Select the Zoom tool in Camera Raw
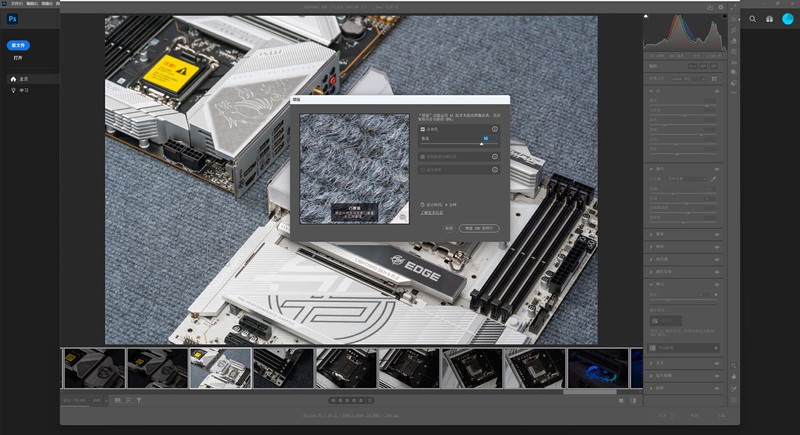 pyautogui.click(x=734, y=366)
